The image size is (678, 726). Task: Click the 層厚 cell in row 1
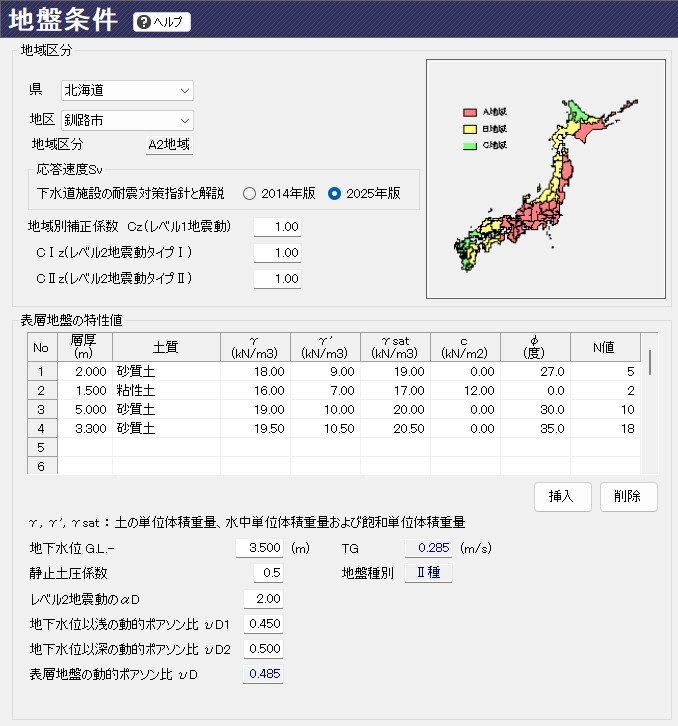coord(84,371)
